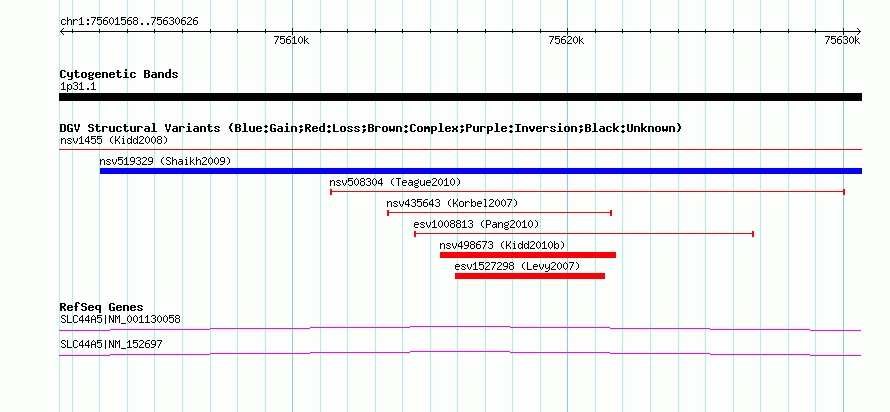The image size is (890, 412).
Task: Select the nsv498673 (Kidd2010b) red bar
Action: 528,255
